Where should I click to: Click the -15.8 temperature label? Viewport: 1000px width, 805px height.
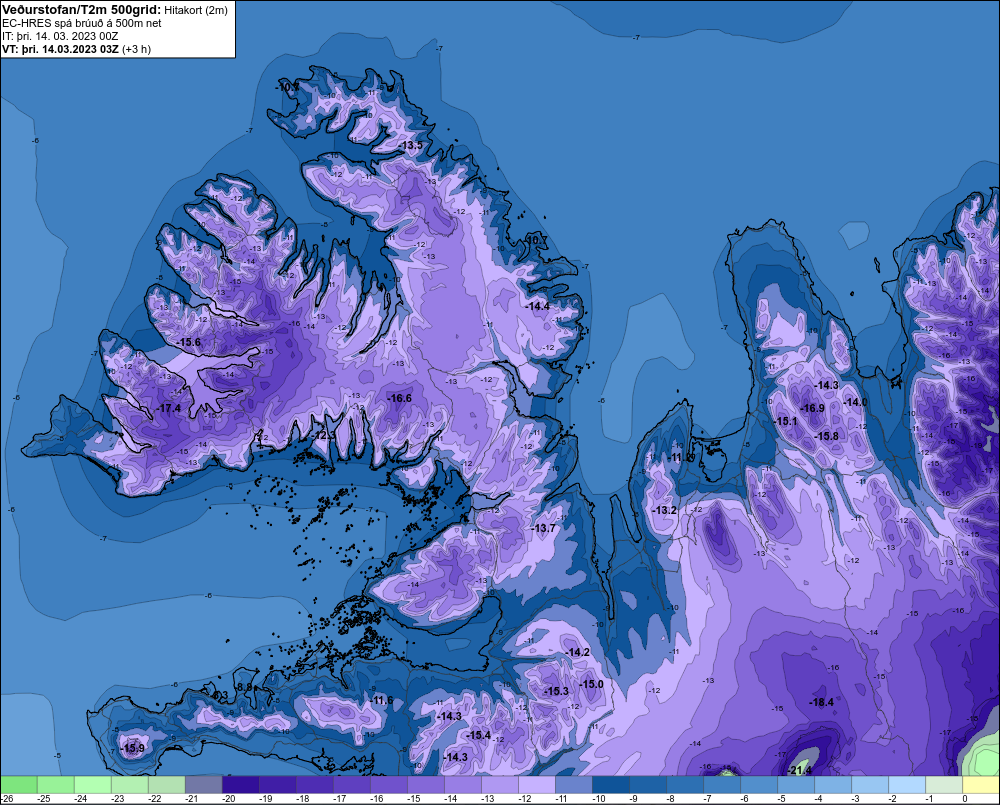tap(827, 436)
